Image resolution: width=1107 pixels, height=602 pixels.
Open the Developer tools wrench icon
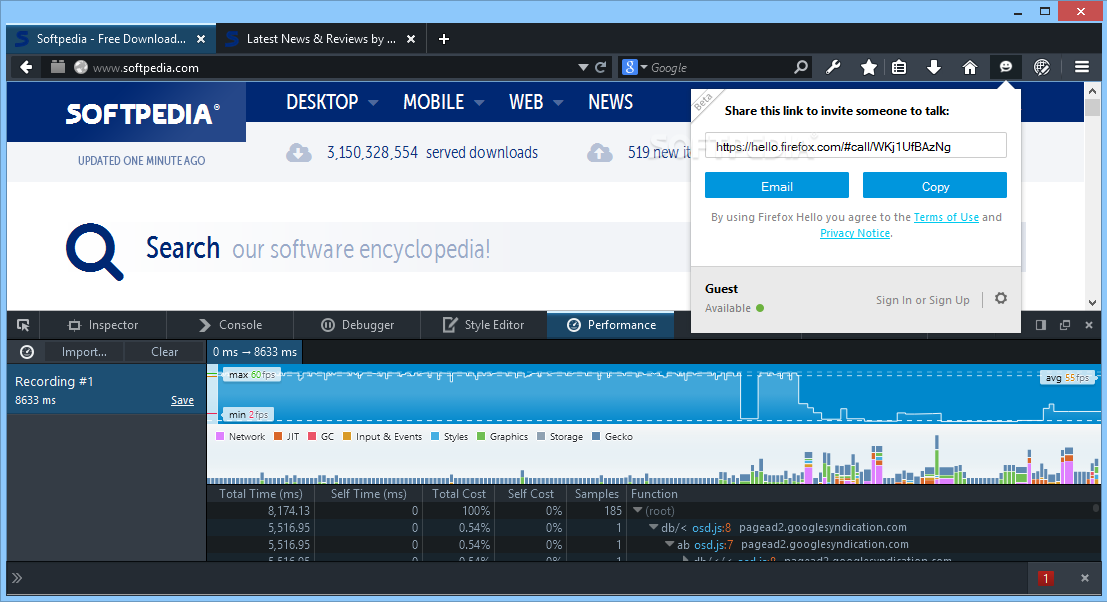click(x=833, y=67)
